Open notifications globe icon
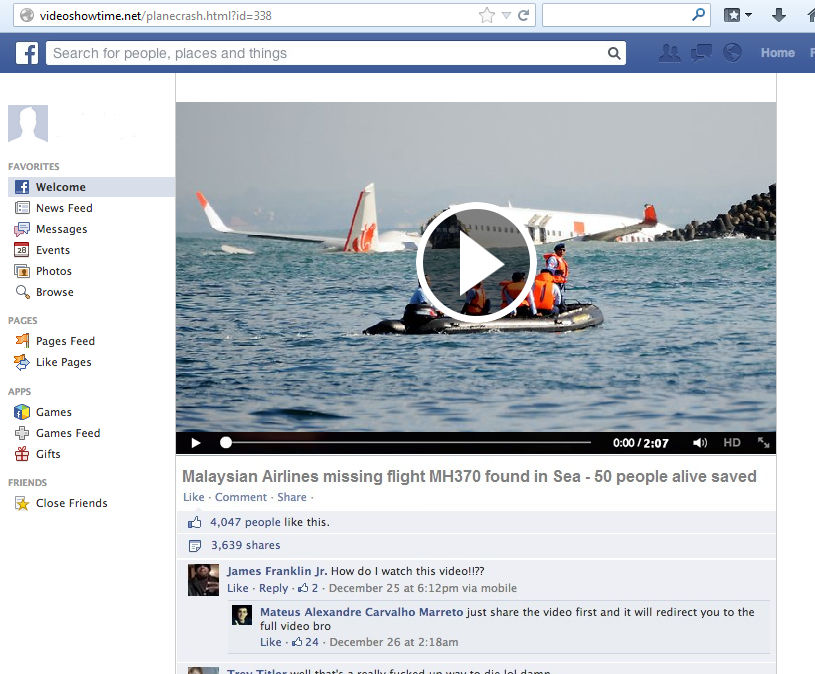Image resolution: width=815 pixels, height=674 pixels. (x=732, y=52)
